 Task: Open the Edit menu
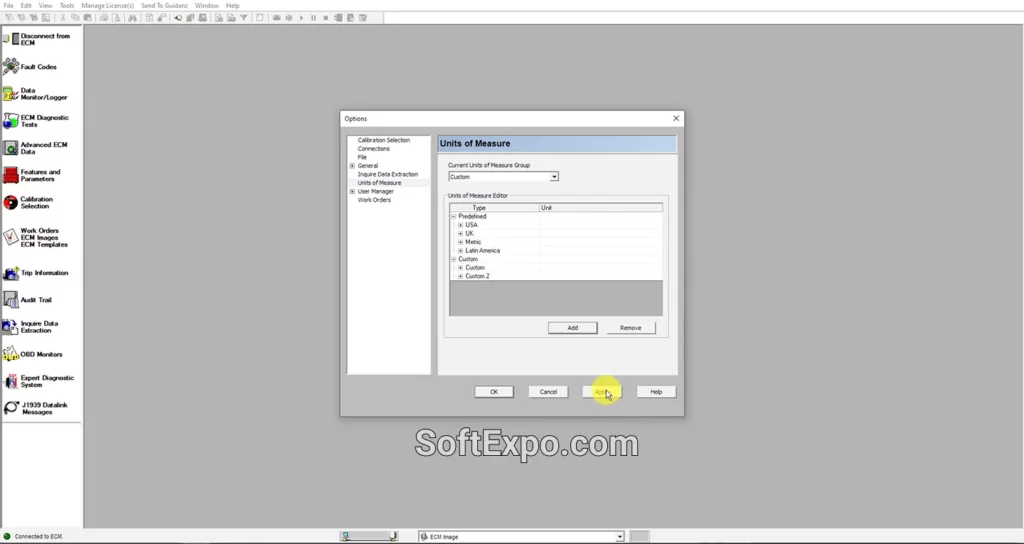pos(26,5)
